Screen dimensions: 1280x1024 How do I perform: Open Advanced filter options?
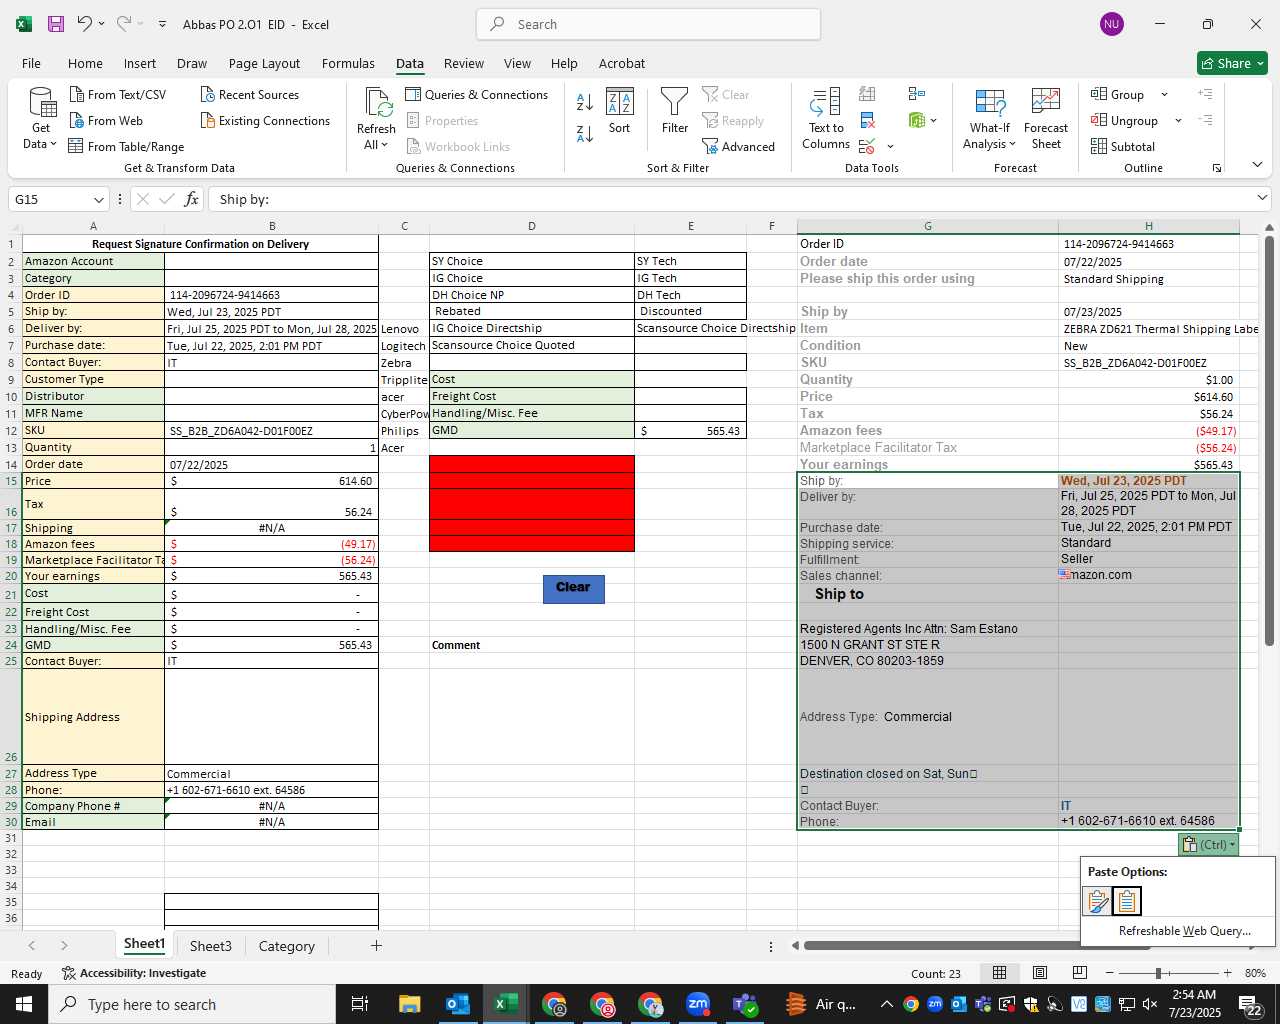[x=739, y=147]
